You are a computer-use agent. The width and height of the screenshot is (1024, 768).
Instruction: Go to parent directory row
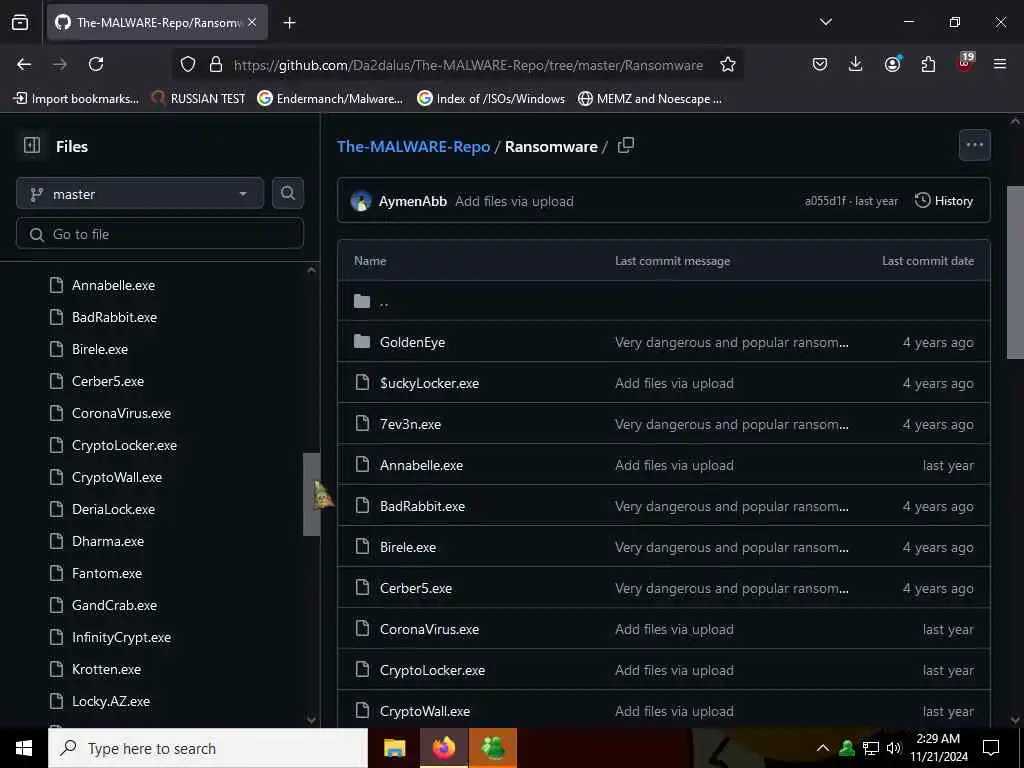(664, 301)
